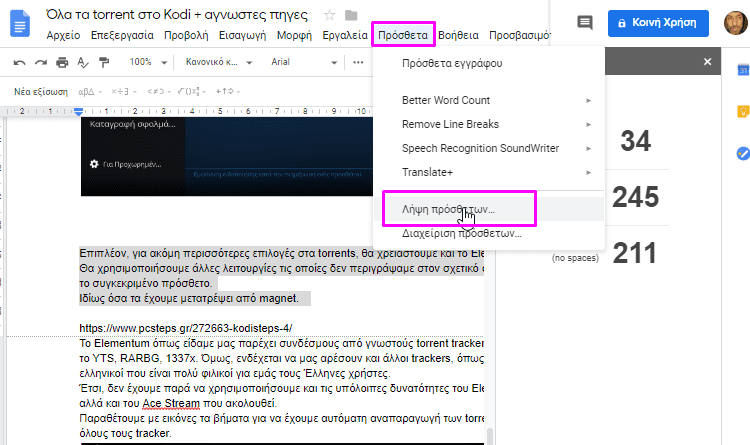Click the line 'Ιδίως όσα τα έχουμε'

(189, 299)
